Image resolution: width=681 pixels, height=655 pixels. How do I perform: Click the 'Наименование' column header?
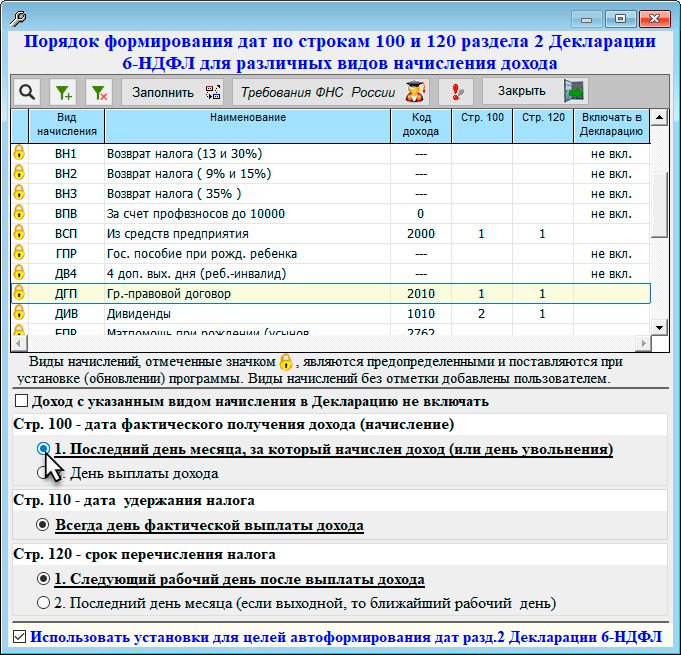pos(248,125)
